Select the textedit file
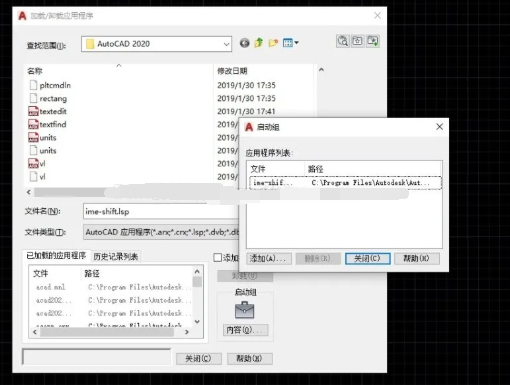Viewport: 510px width, 385px height. coord(48,111)
